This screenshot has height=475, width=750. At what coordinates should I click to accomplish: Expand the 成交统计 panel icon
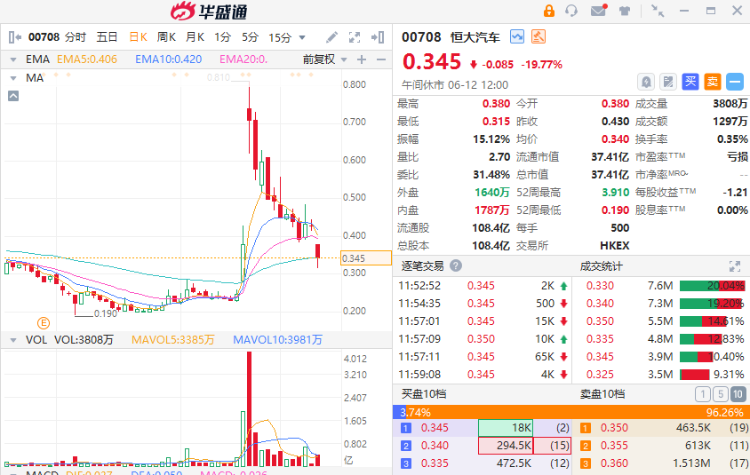point(734,266)
